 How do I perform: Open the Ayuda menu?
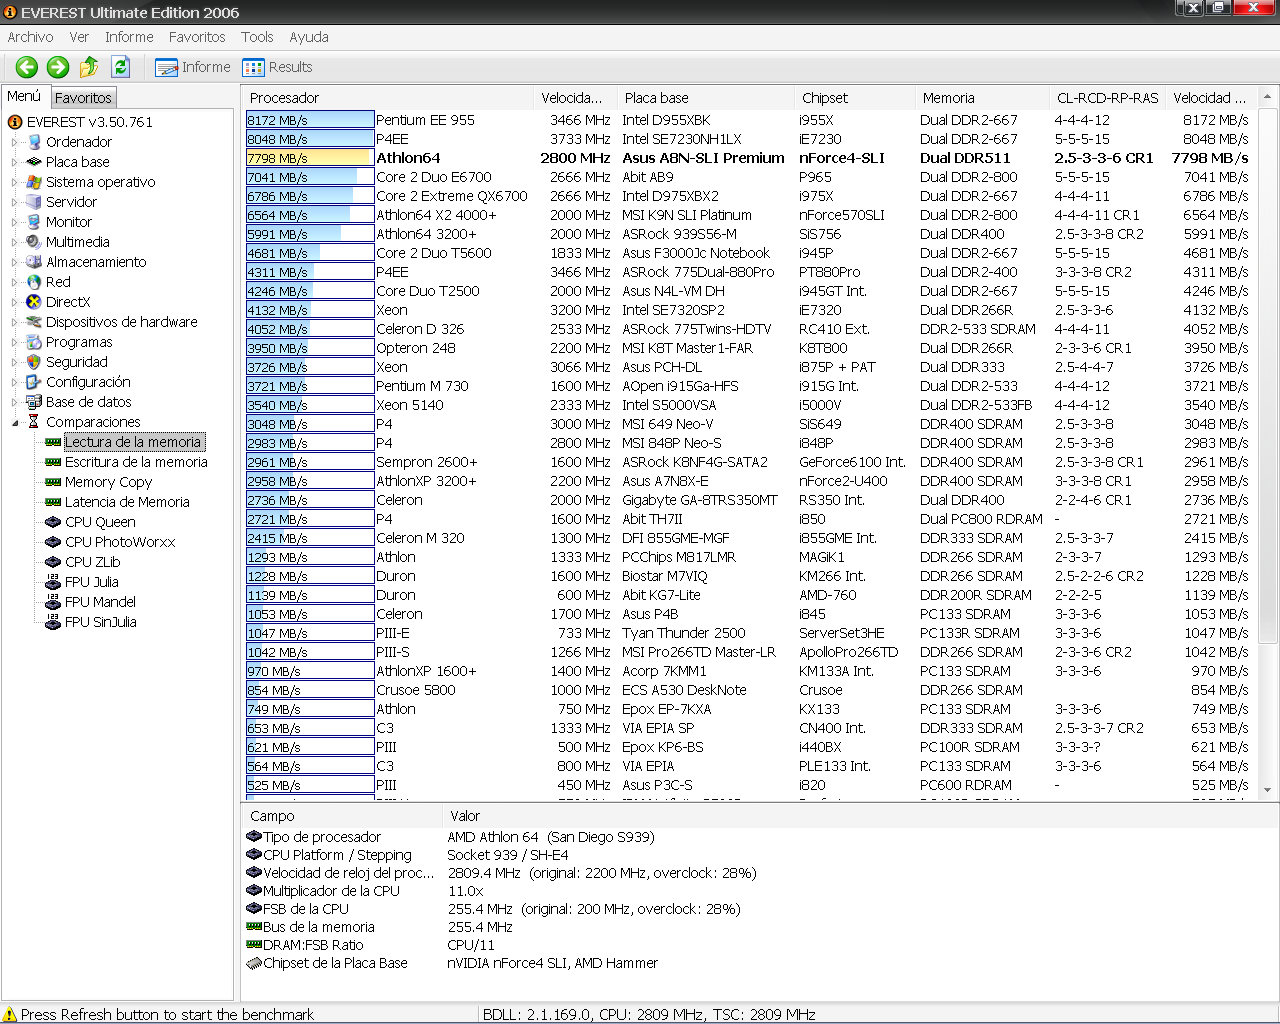tap(309, 37)
